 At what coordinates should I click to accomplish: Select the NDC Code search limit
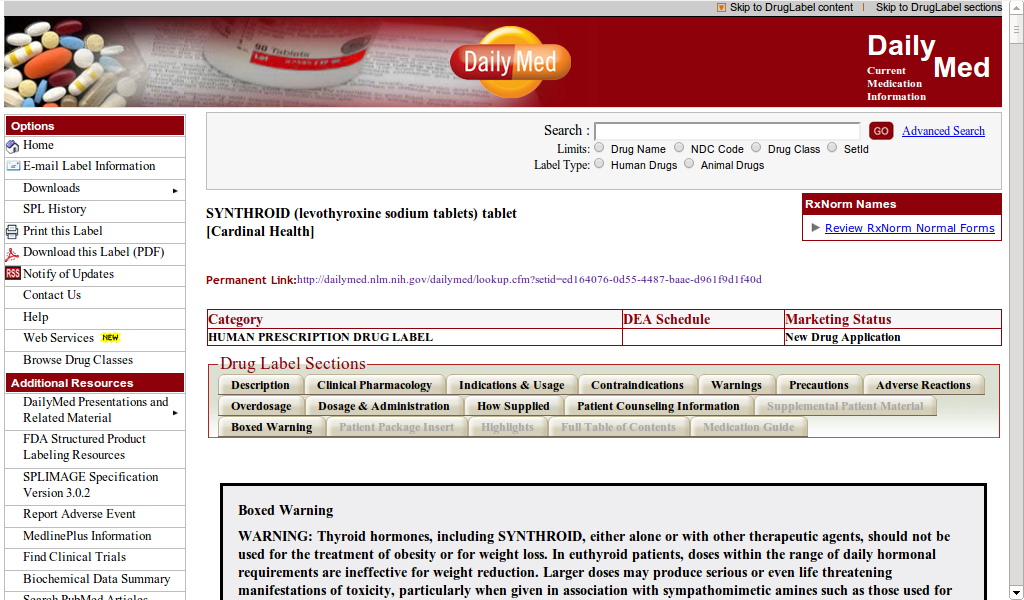click(x=679, y=148)
